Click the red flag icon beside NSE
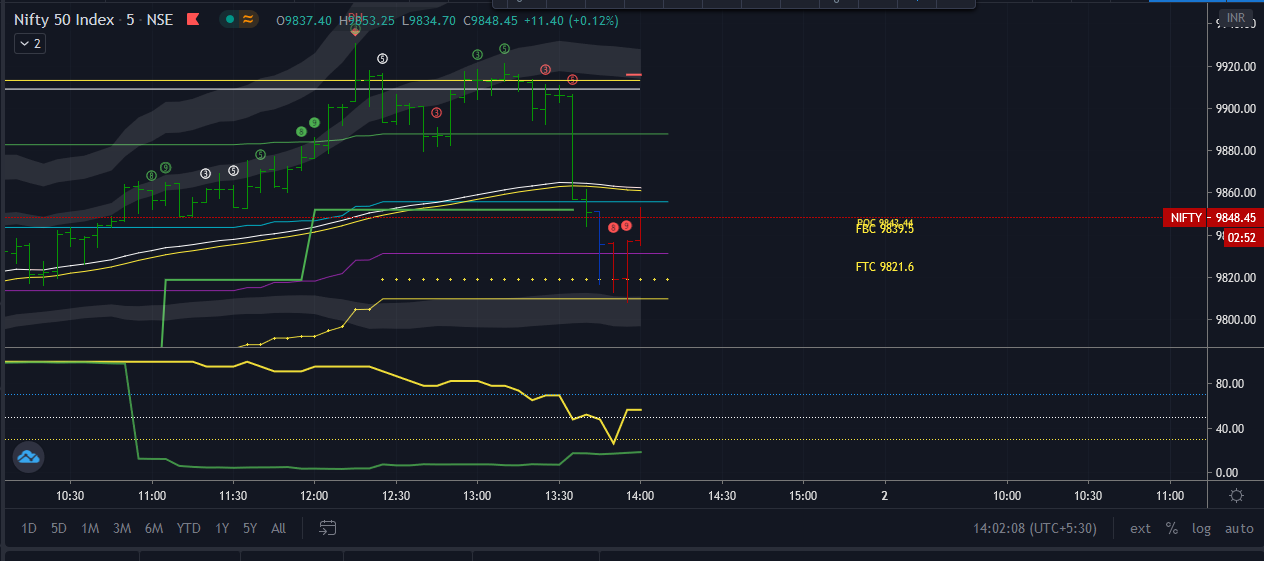The height and width of the screenshot is (561, 1264). tap(192, 20)
